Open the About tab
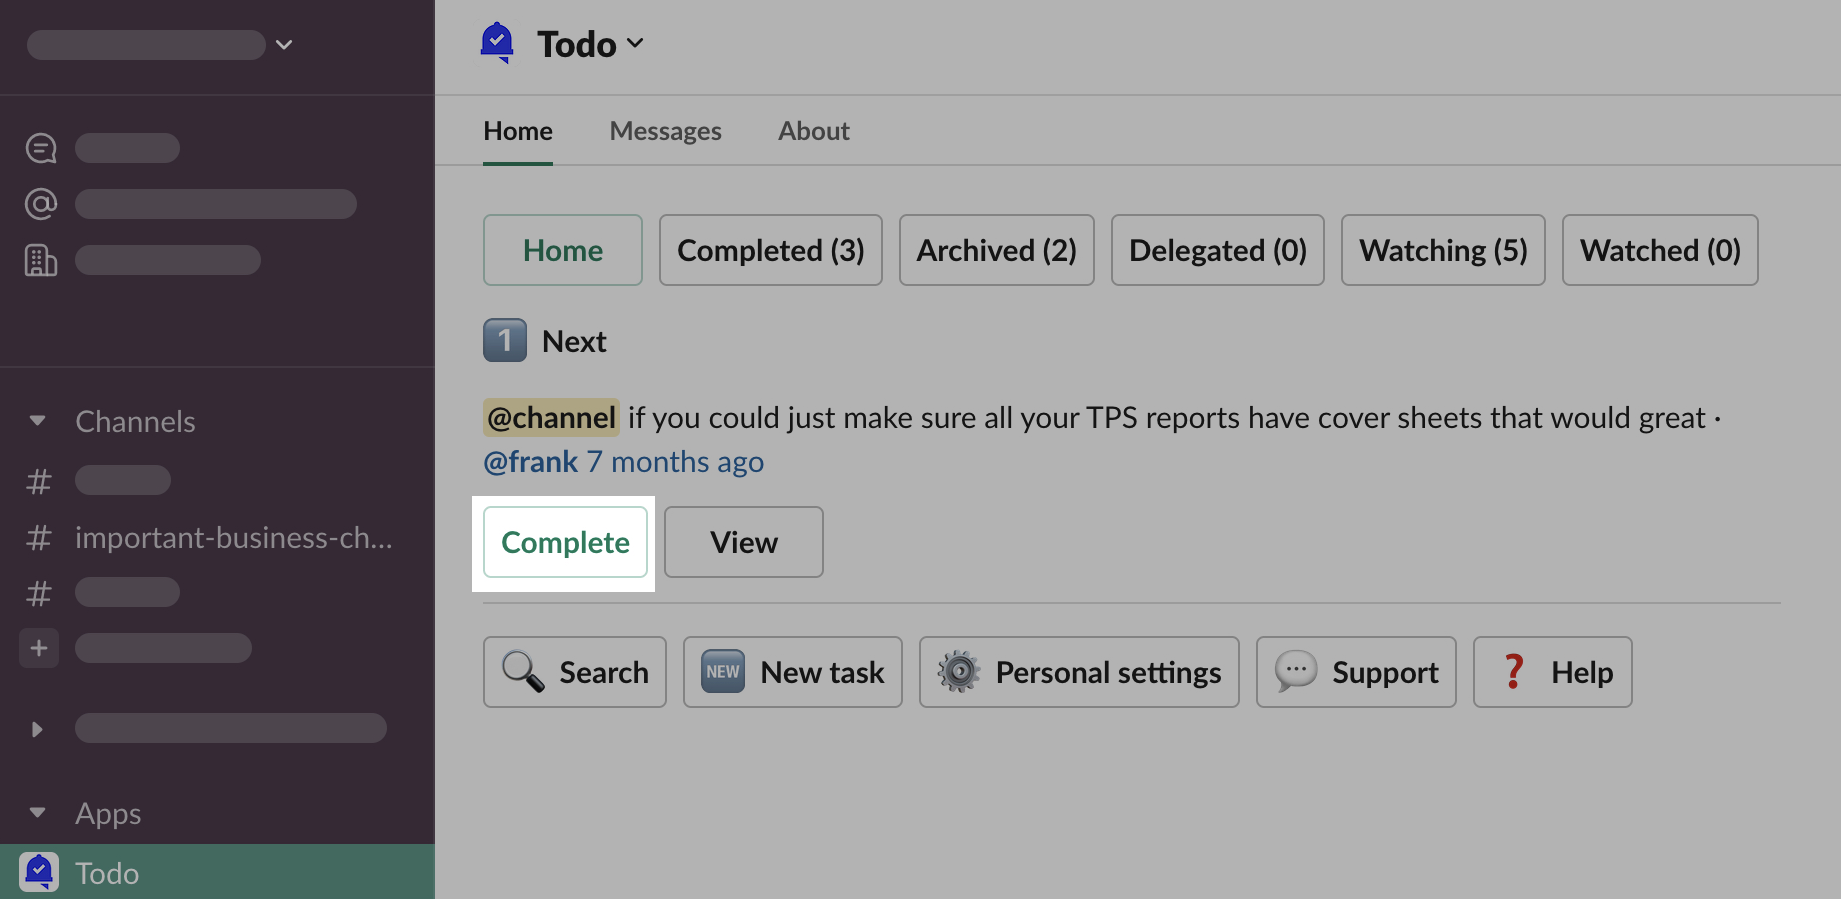Viewport: 1841px width, 899px height. tap(814, 131)
